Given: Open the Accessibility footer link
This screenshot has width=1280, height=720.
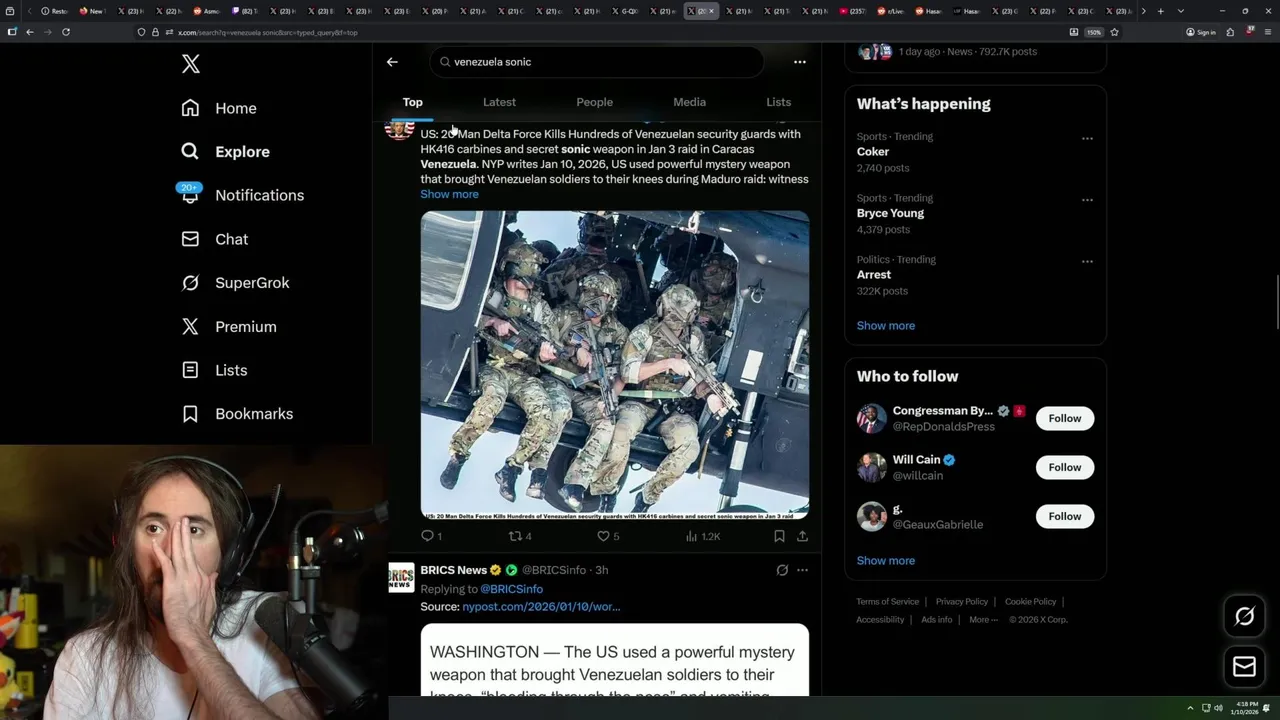Looking at the screenshot, I should click(x=880, y=620).
